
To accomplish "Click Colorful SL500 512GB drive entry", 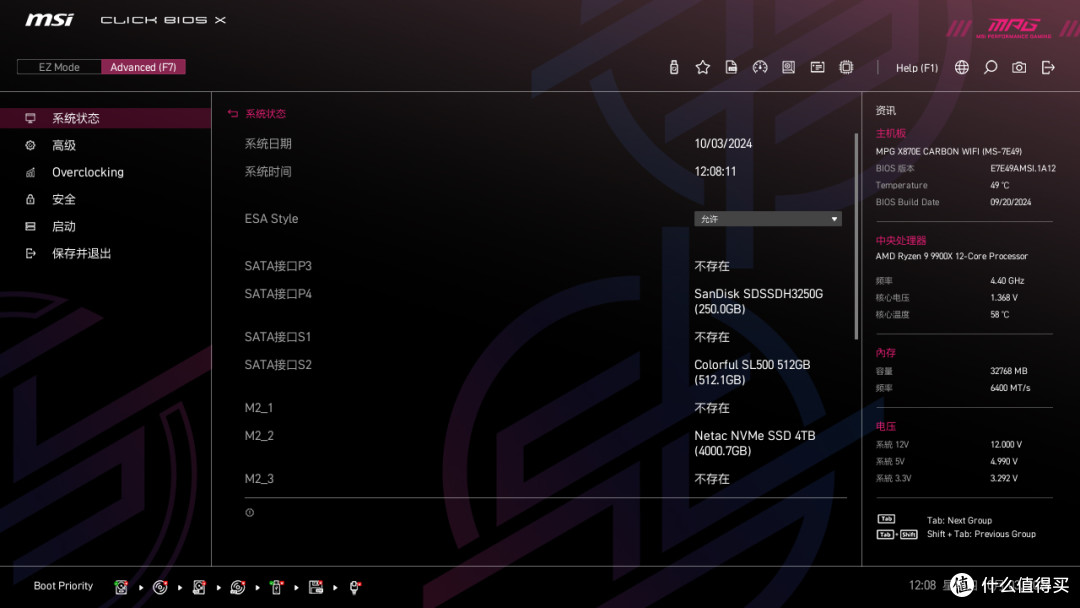I will (752, 372).
